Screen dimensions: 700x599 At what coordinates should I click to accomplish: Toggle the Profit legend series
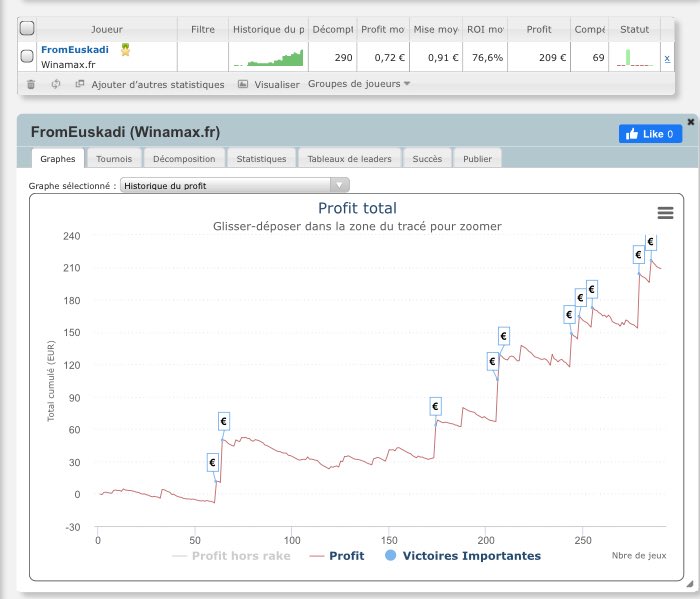(x=337, y=556)
